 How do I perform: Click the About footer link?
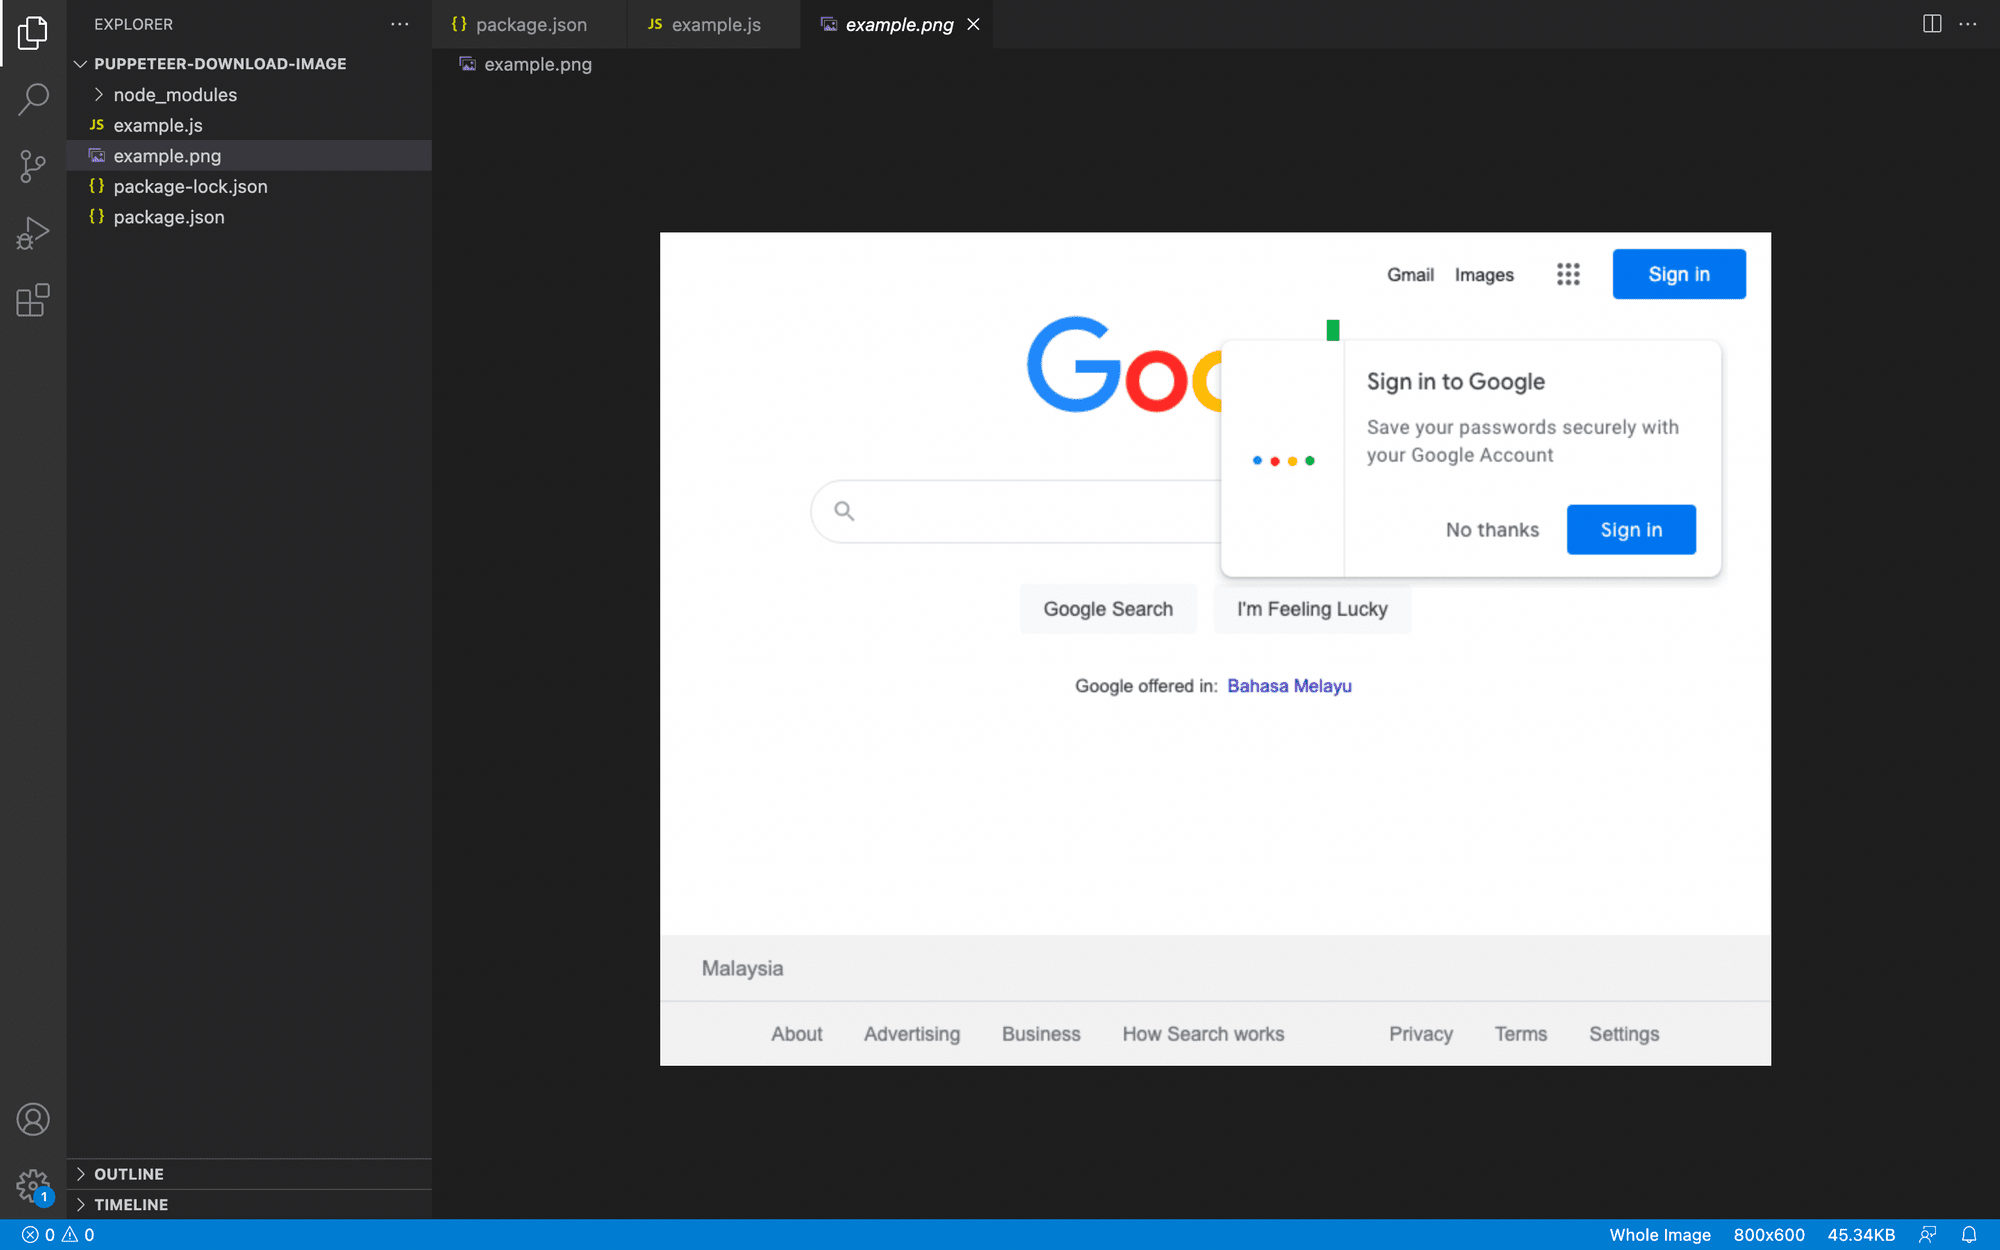click(x=796, y=1034)
